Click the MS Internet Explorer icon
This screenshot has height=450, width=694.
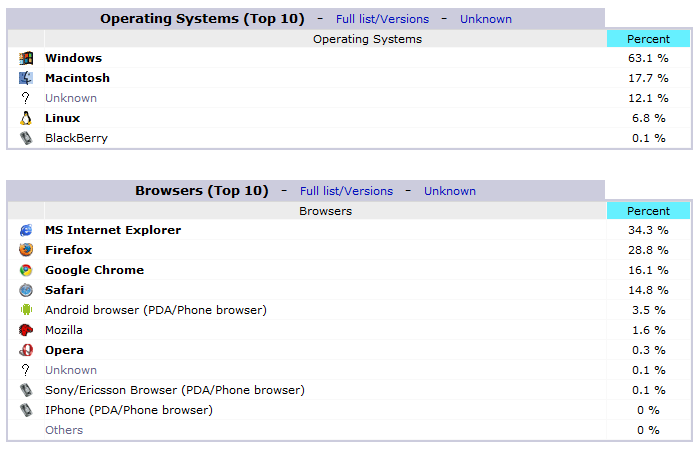tap(26, 230)
